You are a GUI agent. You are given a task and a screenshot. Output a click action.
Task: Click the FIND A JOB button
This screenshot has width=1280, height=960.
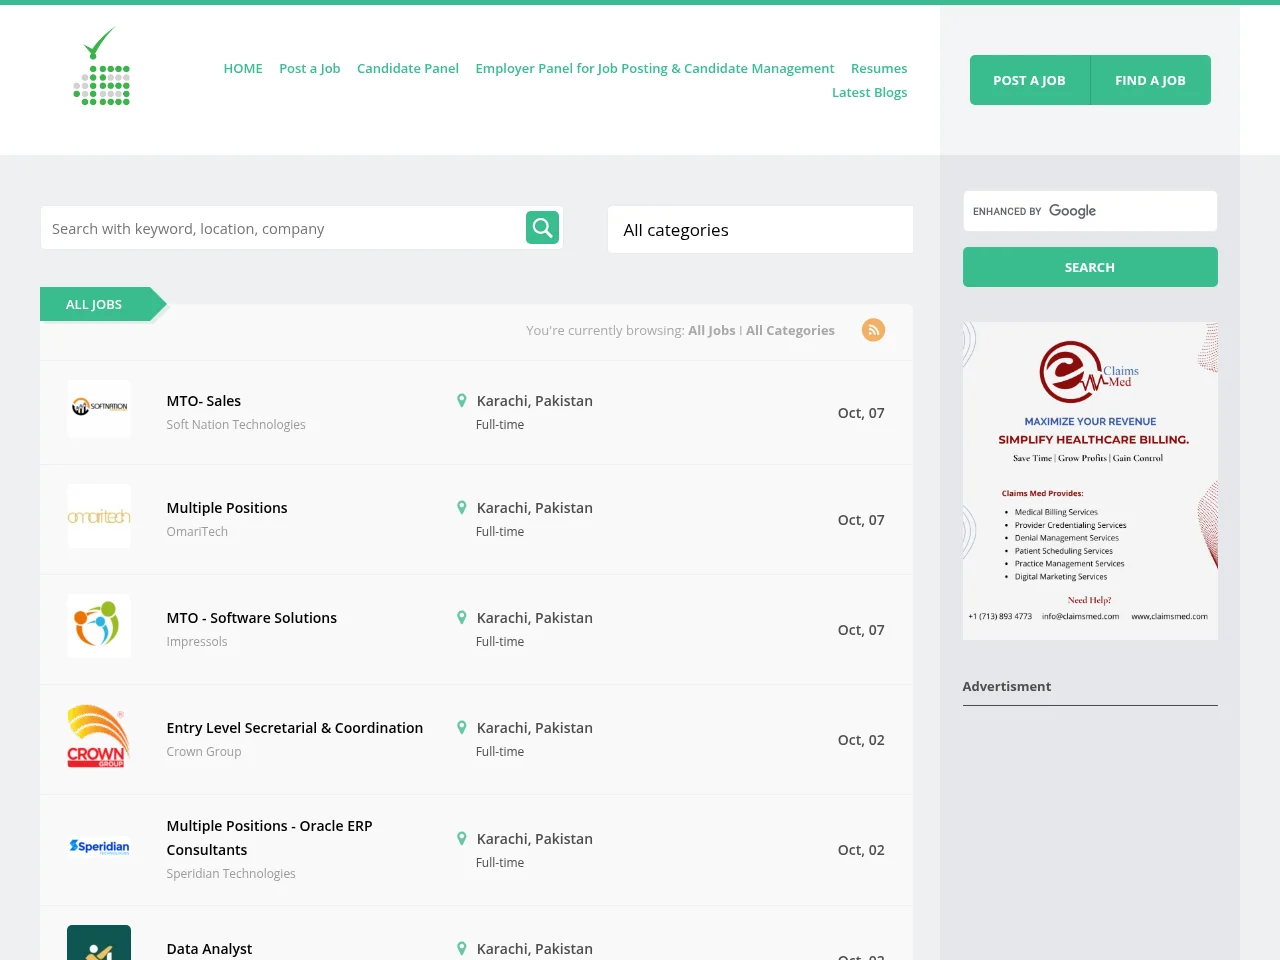pos(1150,80)
